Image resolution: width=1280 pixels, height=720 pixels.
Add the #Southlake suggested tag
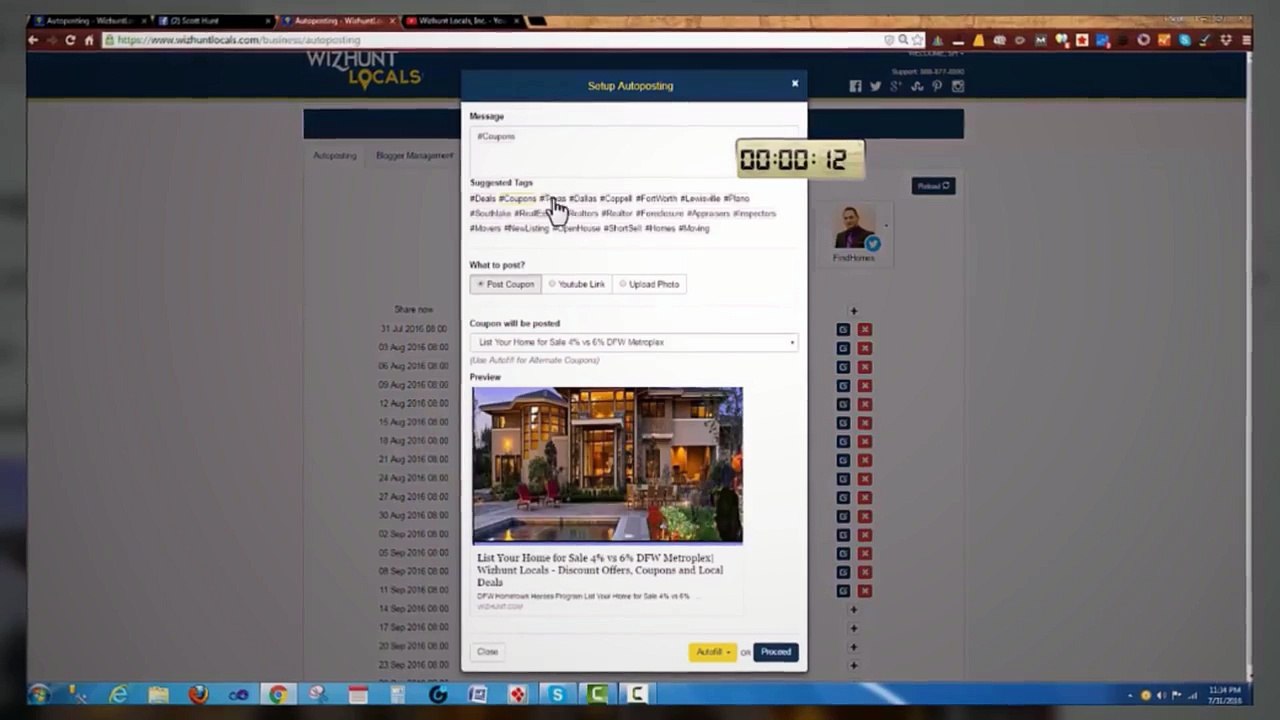coord(490,213)
